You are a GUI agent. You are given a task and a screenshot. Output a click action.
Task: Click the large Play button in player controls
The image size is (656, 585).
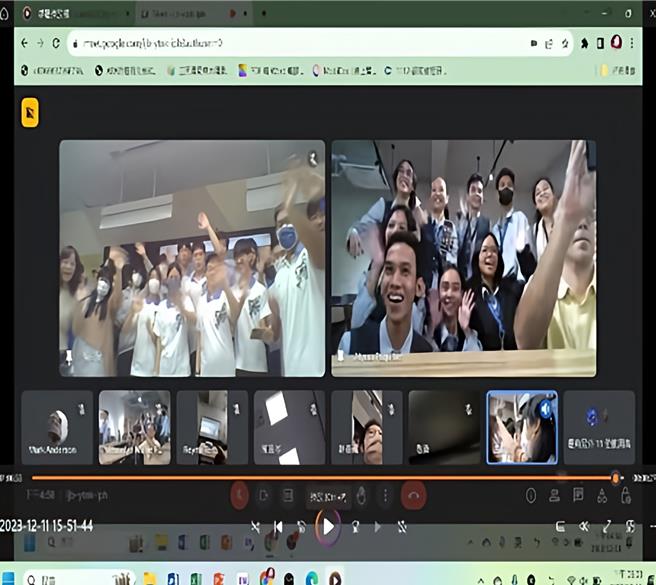(x=327, y=526)
